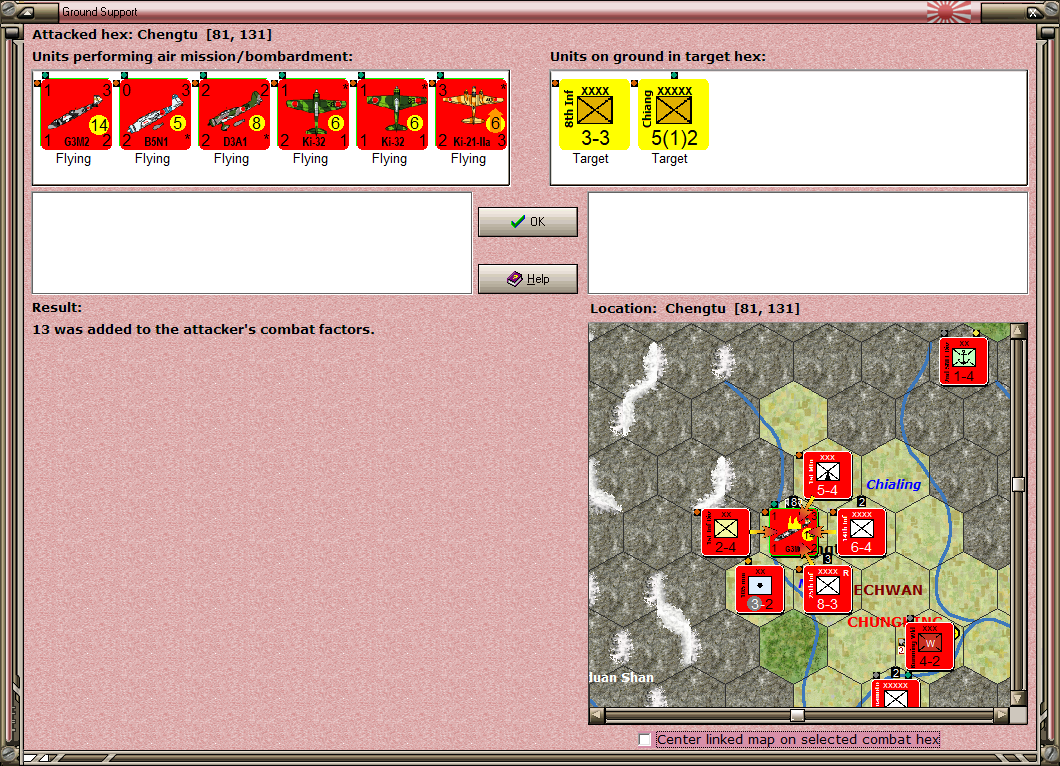
Task: Select the Ki-21-IIa bomber unit counter
Action: click(471, 114)
